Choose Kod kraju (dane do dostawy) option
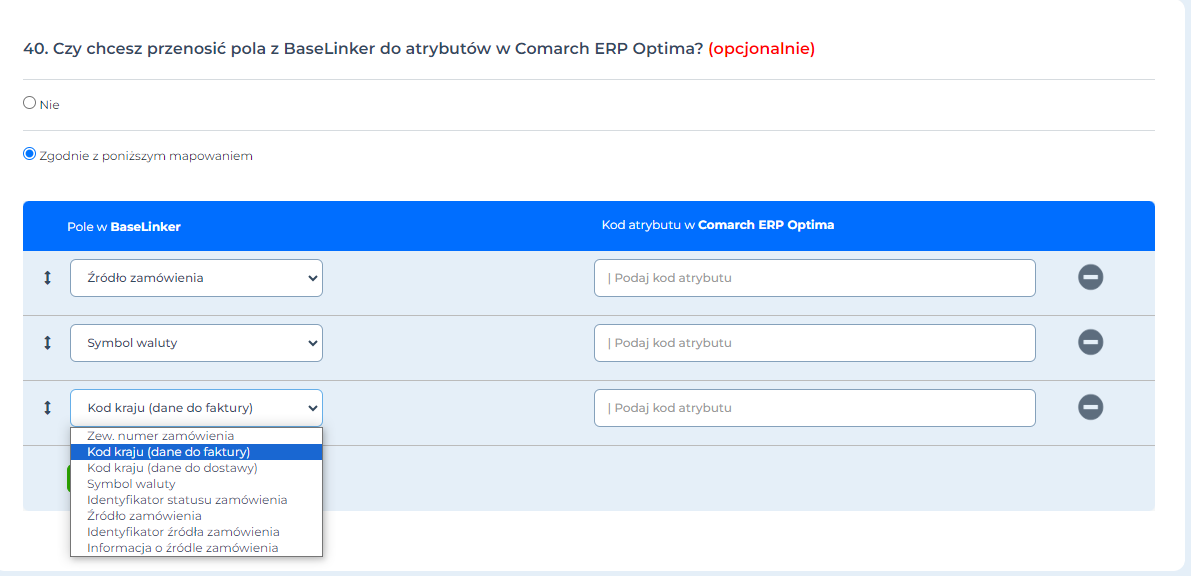 (172, 468)
